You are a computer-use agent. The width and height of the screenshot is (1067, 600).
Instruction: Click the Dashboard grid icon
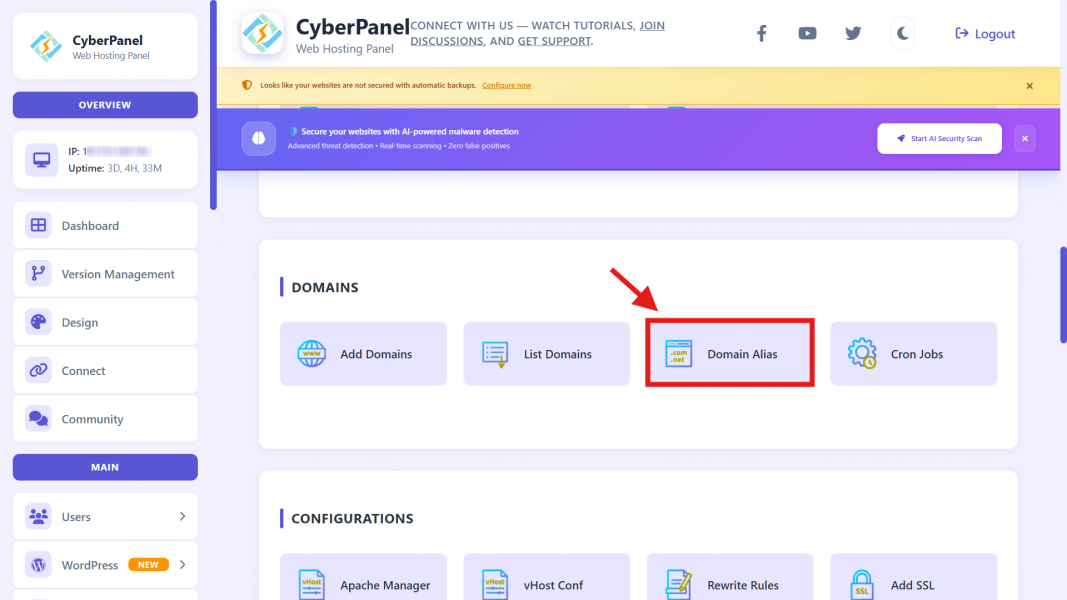coord(38,225)
